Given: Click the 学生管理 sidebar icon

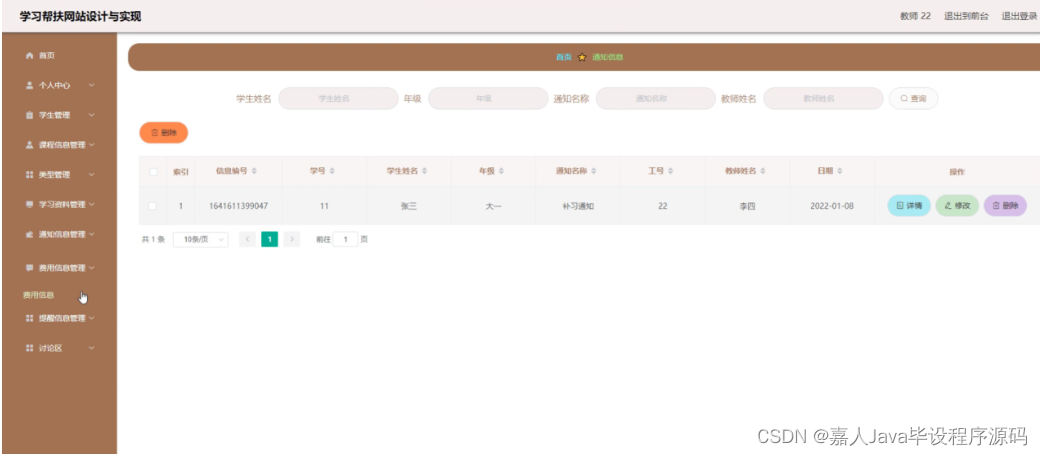Looking at the screenshot, I should (29, 115).
